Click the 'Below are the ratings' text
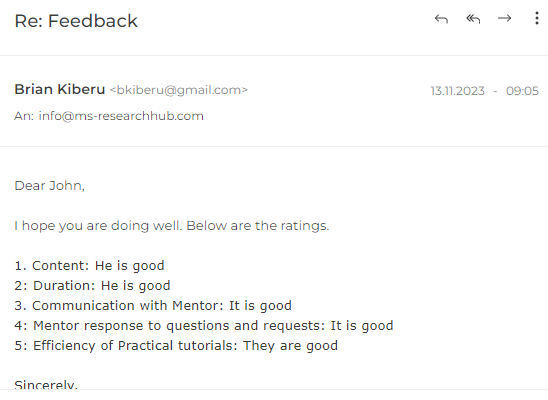This screenshot has height=400, width=548. point(258,226)
